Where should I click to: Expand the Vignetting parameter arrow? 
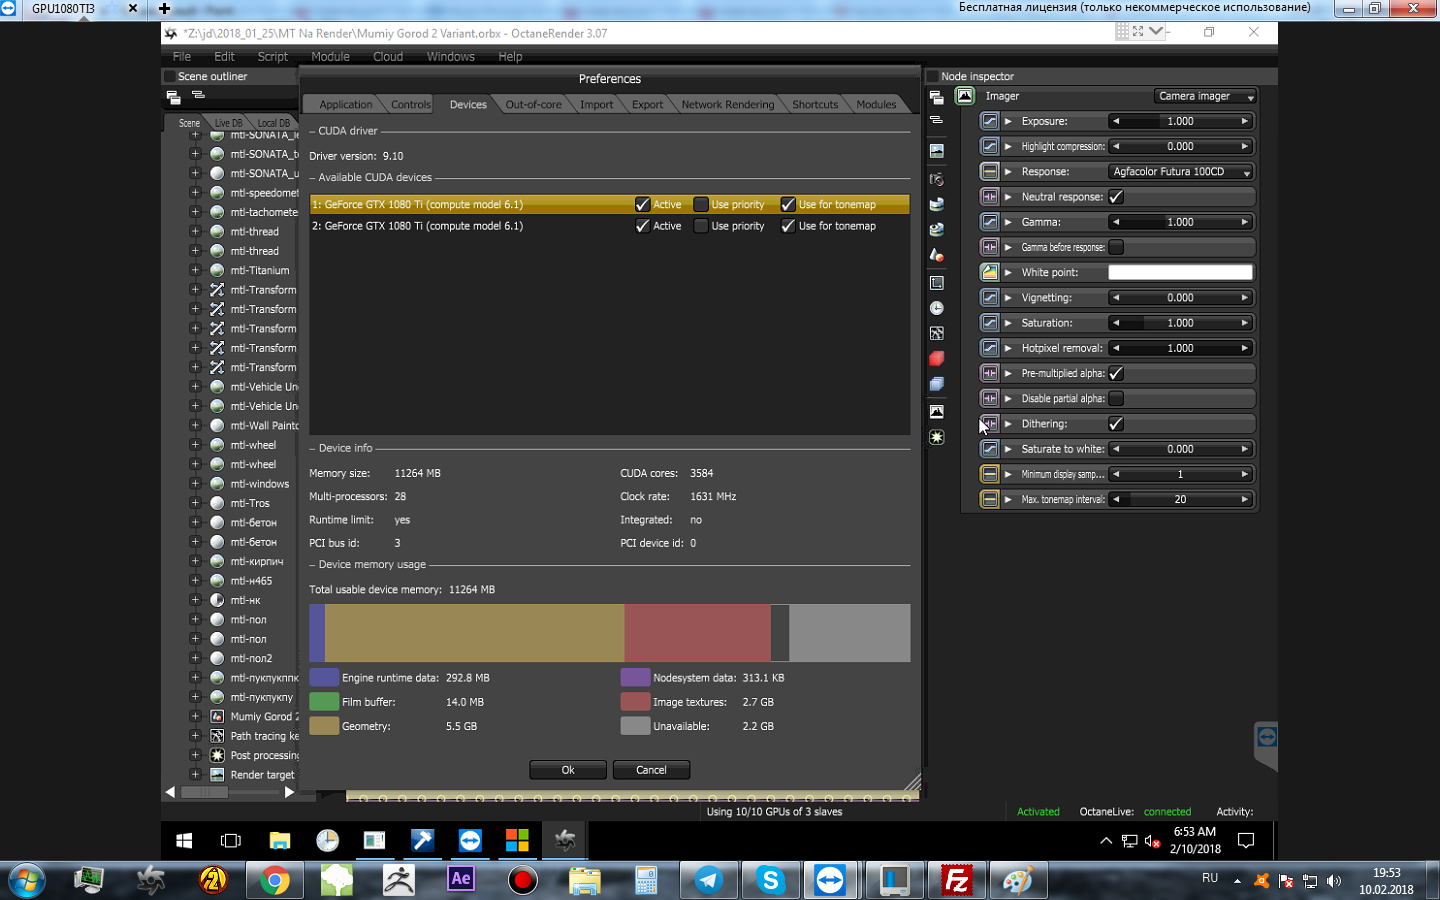click(x=1008, y=297)
